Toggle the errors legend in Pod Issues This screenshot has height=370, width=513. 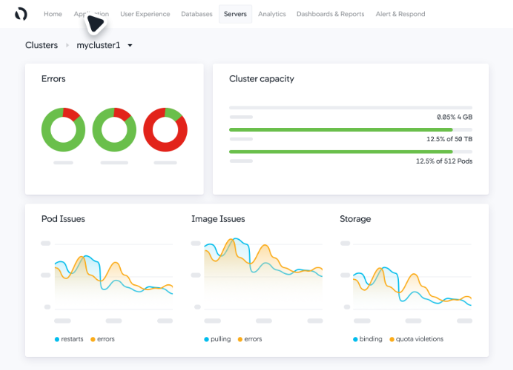pos(103,339)
